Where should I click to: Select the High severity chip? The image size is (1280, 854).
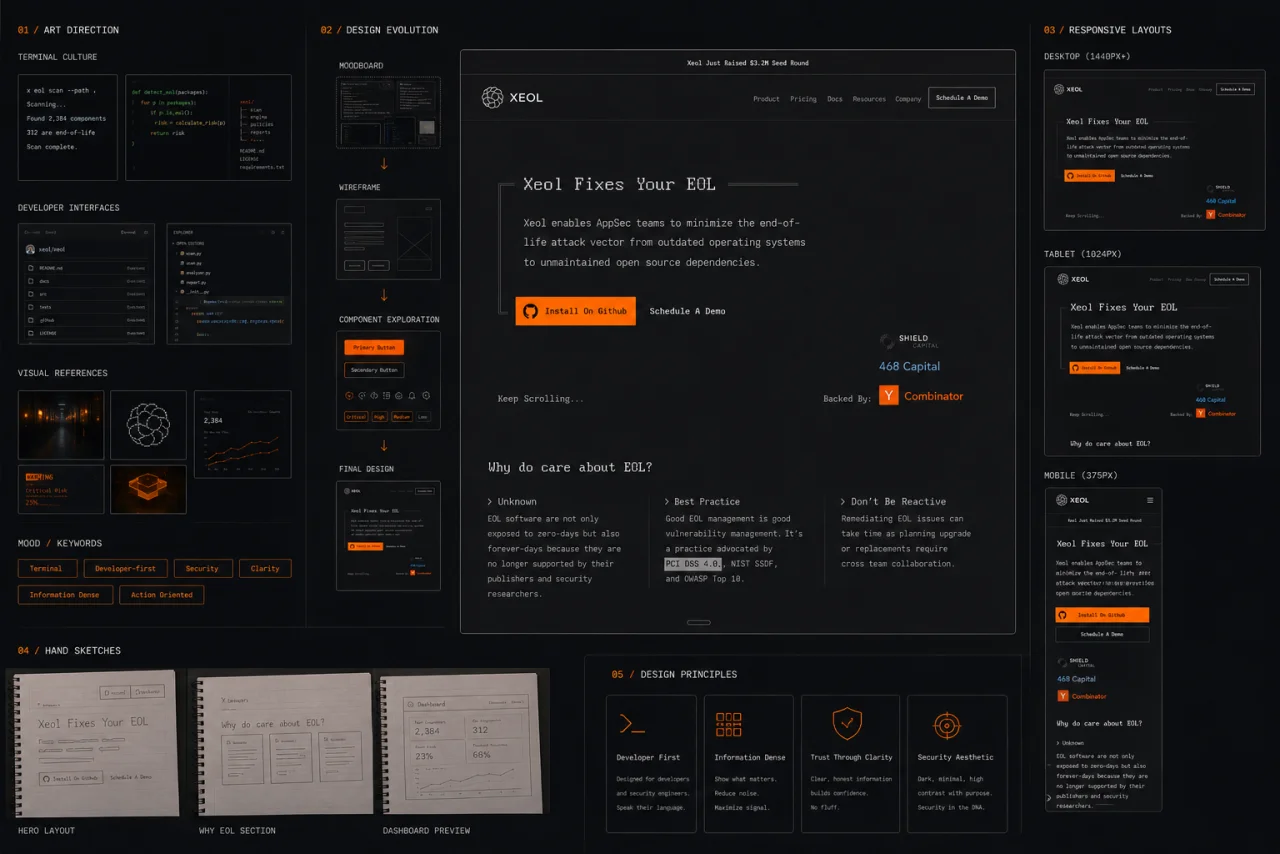tap(380, 417)
